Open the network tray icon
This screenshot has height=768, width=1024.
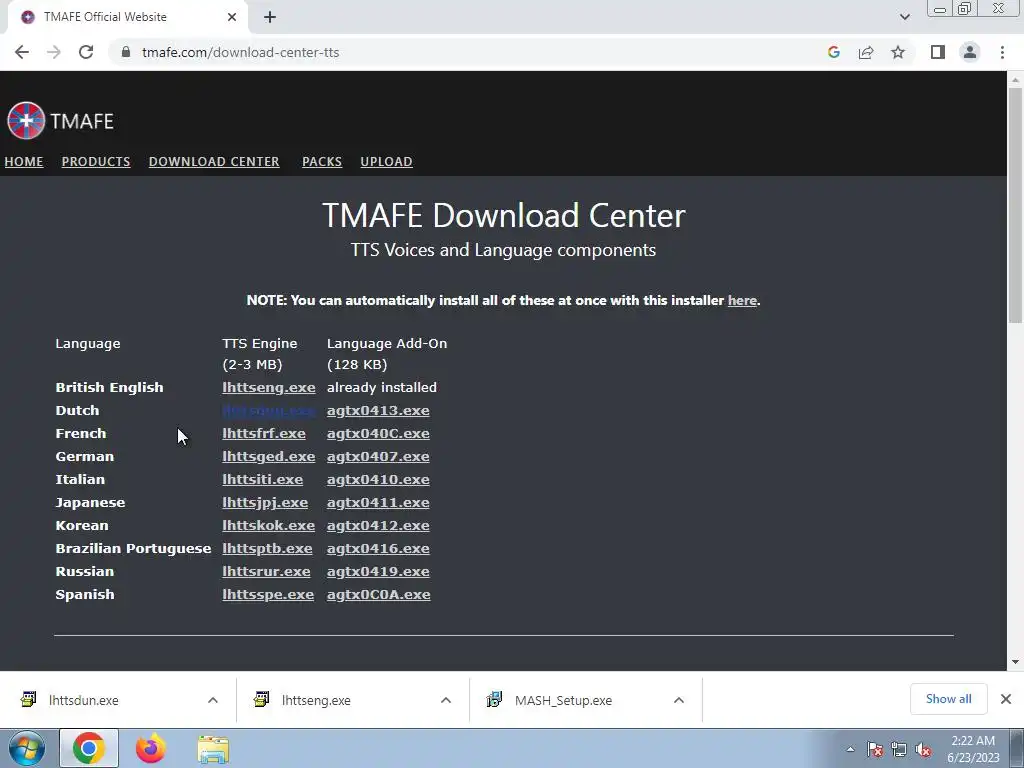click(x=899, y=749)
